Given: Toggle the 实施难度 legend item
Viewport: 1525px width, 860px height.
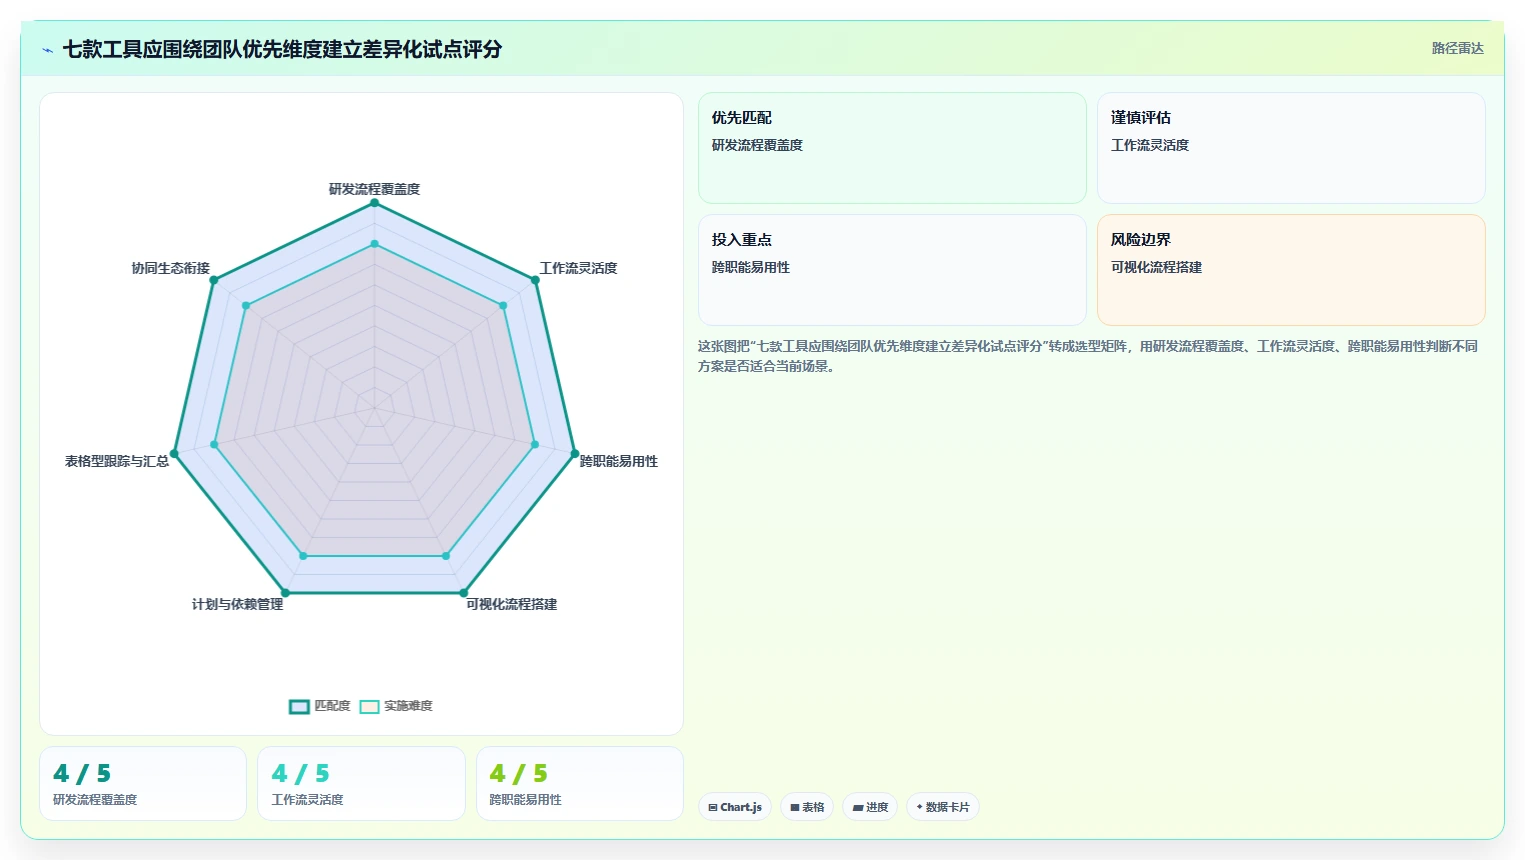Looking at the screenshot, I should click(396, 706).
